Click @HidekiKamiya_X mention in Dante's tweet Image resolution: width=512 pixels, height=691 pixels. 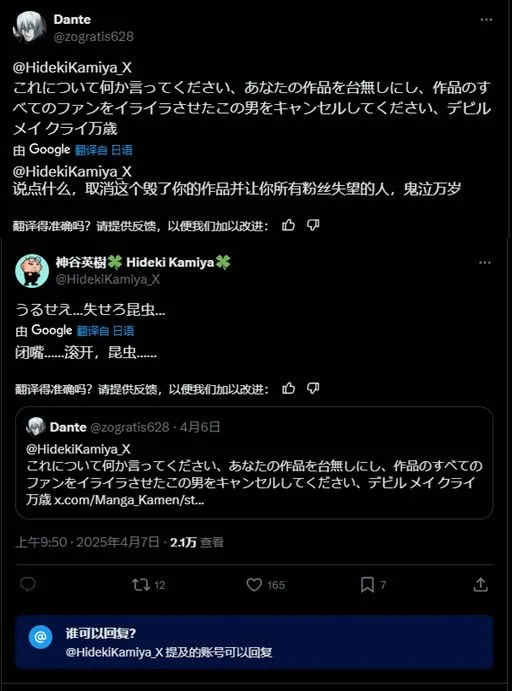(x=72, y=67)
